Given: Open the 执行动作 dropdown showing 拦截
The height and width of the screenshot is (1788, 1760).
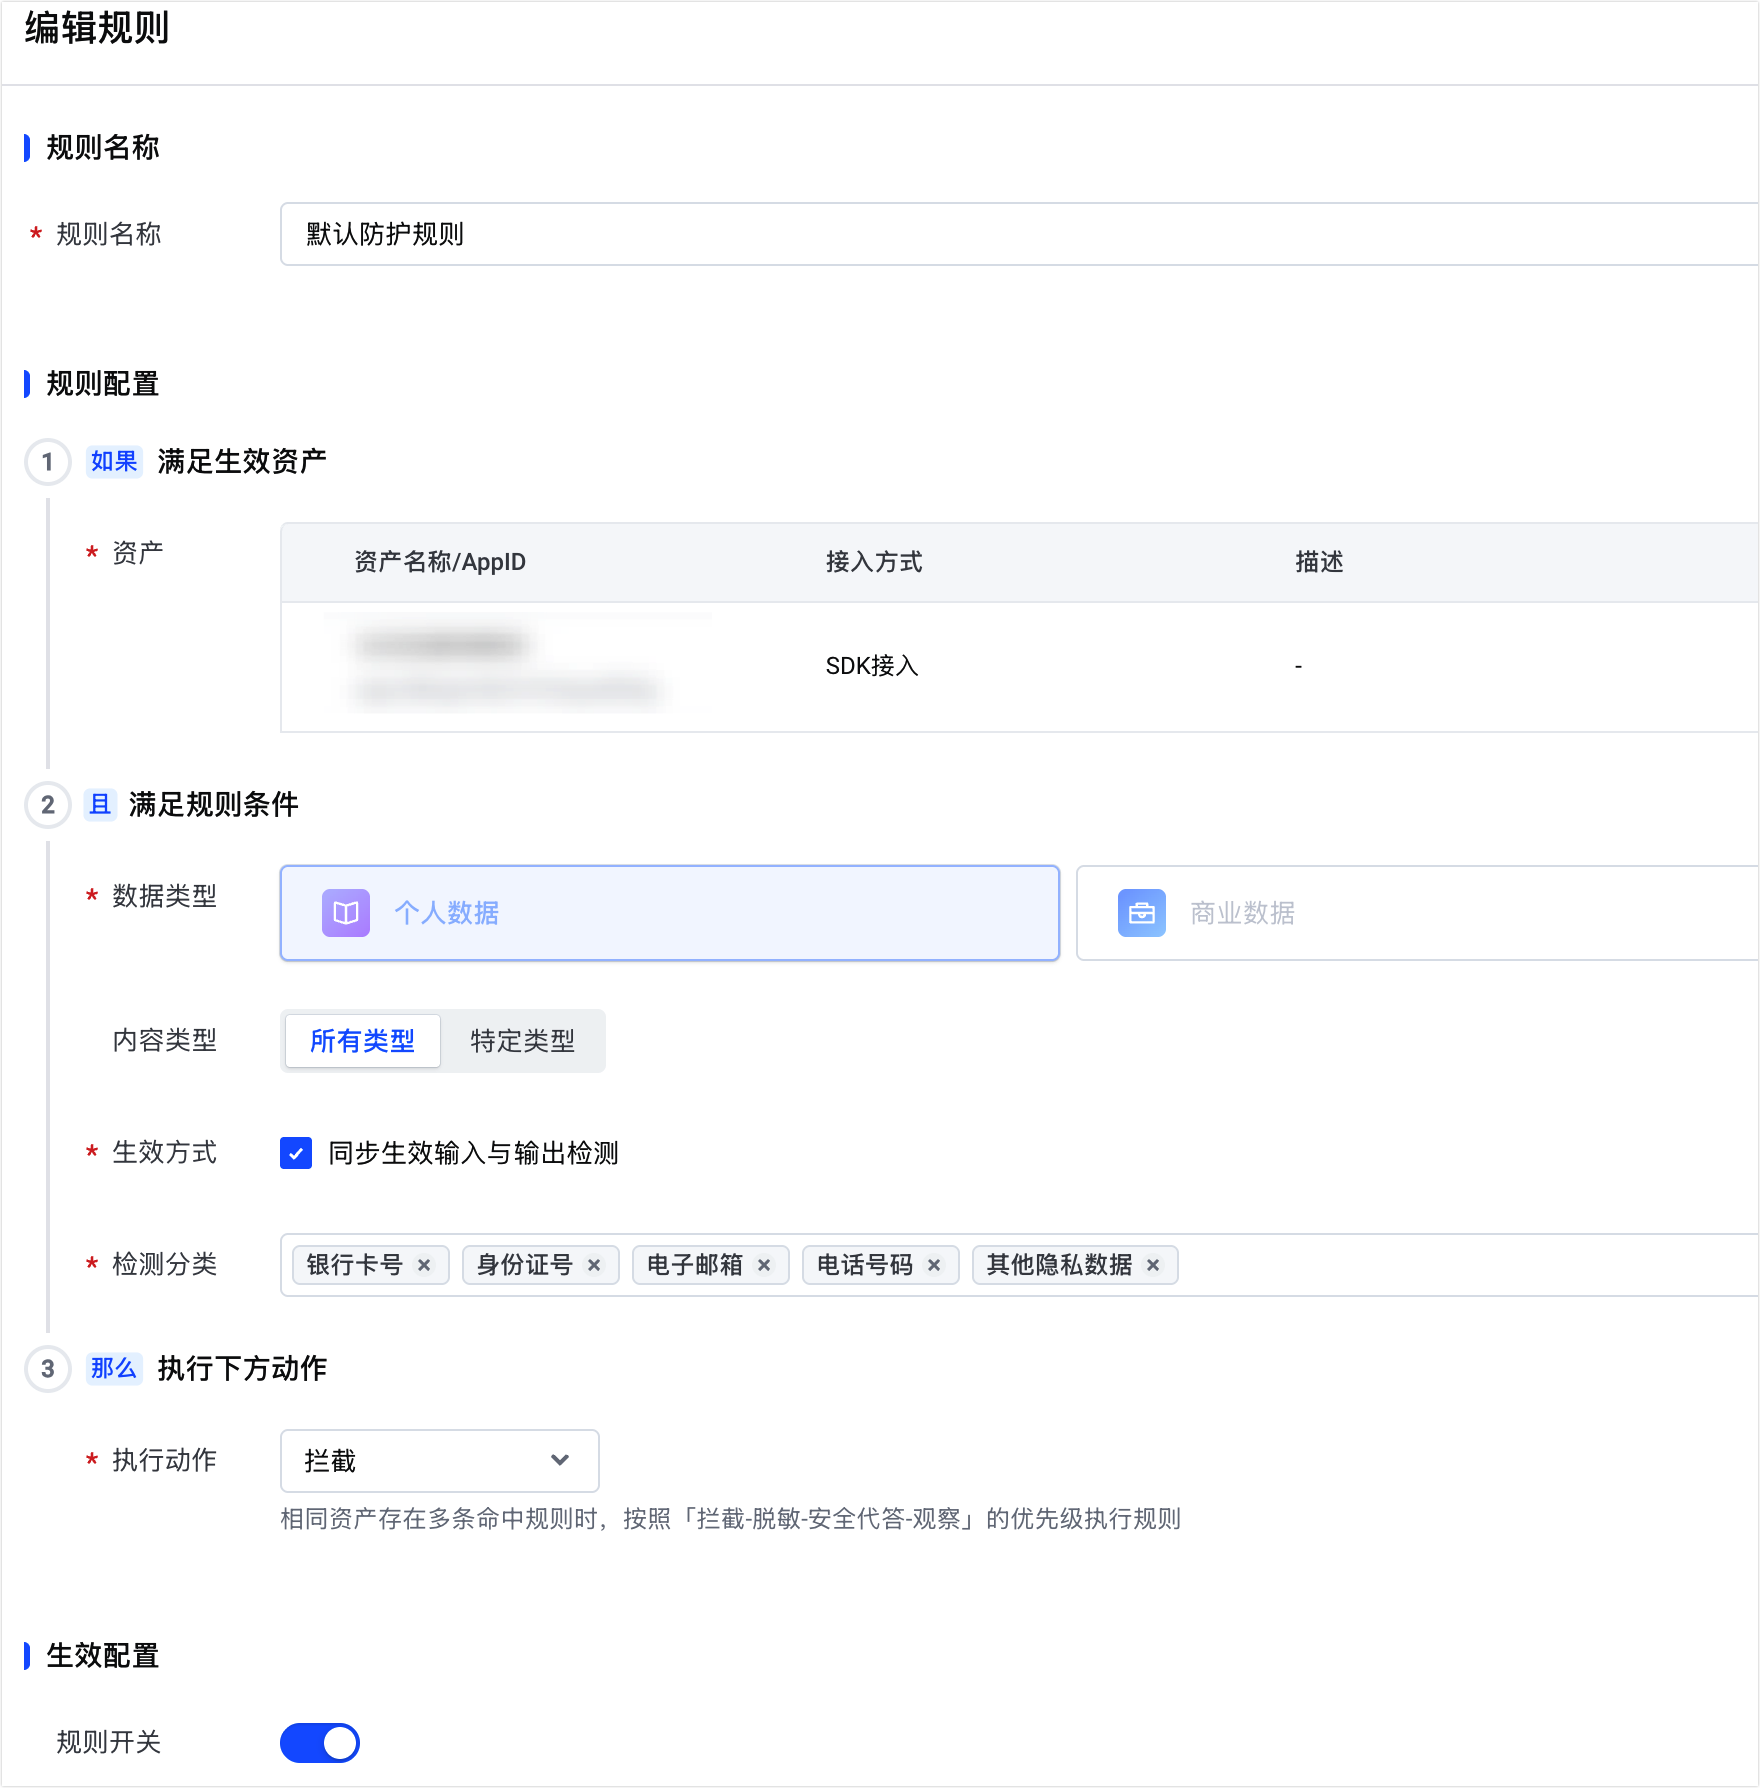Looking at the screenshot, I should (x=440, y=1461).
